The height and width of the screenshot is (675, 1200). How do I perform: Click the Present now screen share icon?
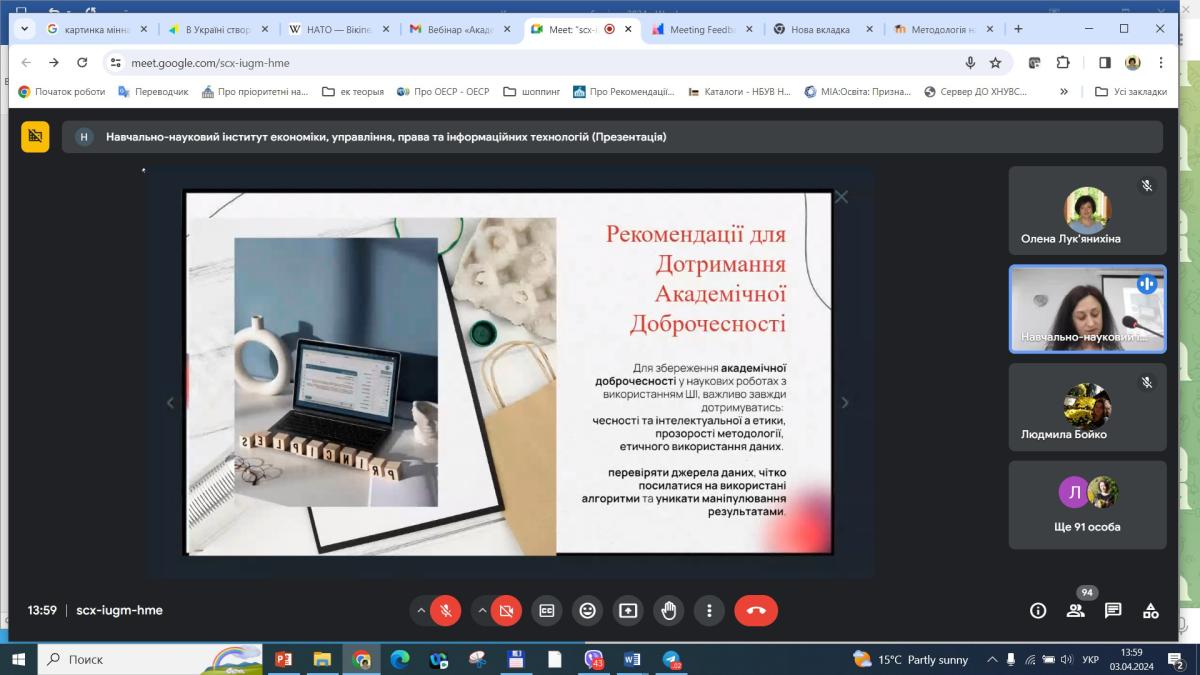(x=628, y=610)
